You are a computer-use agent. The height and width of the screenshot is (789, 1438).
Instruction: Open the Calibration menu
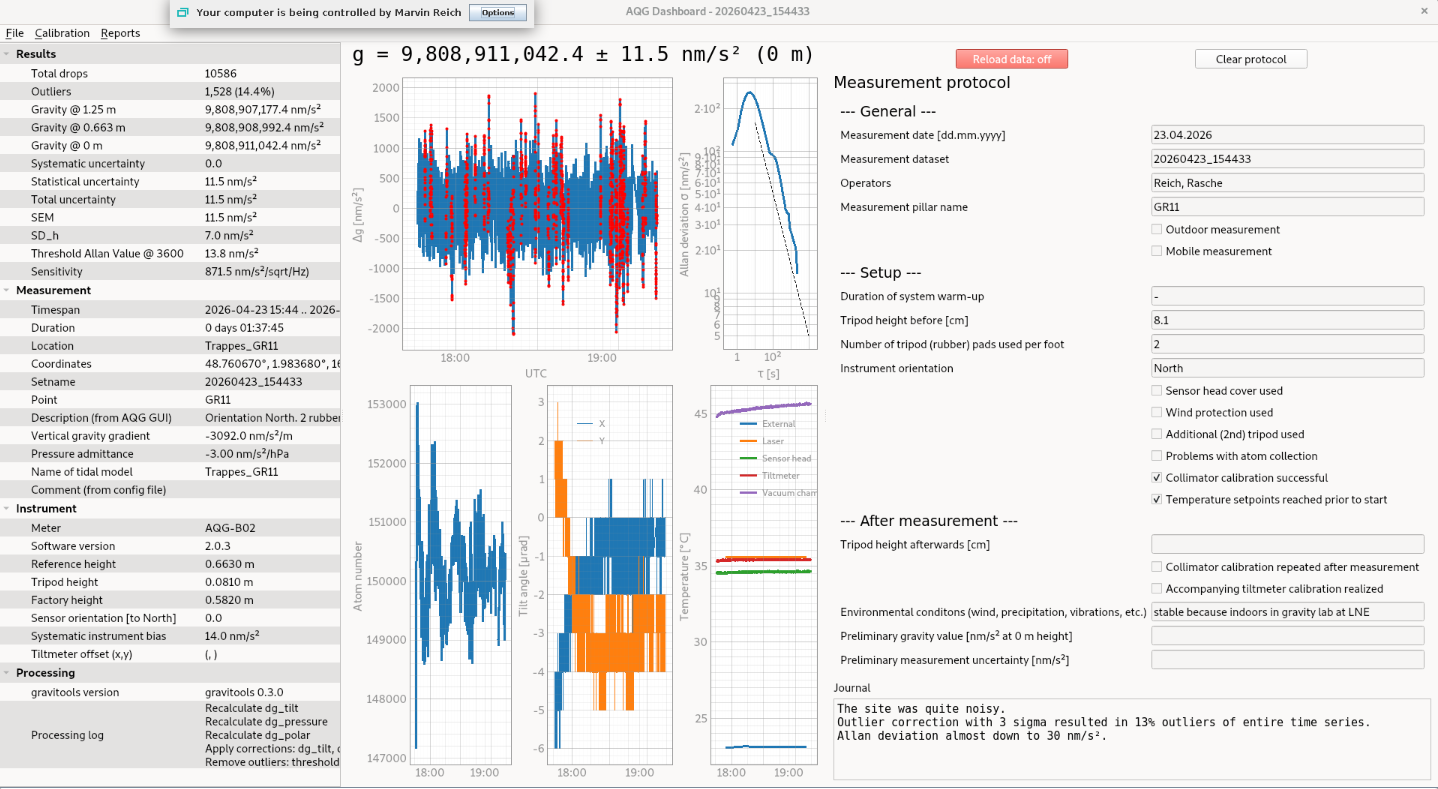(62, 33)
